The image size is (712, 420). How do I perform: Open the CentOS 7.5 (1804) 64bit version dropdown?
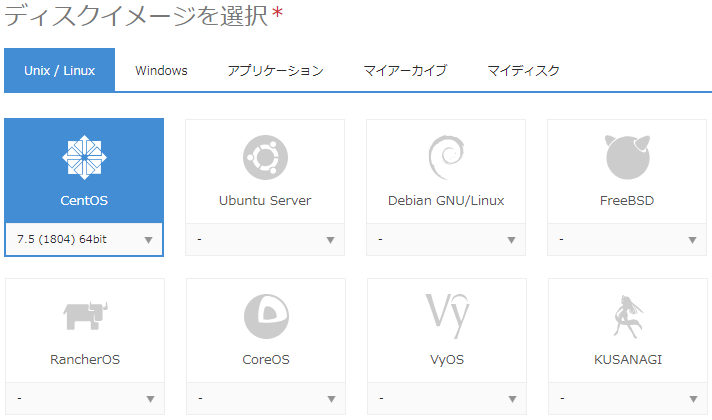tap(84, 240)
